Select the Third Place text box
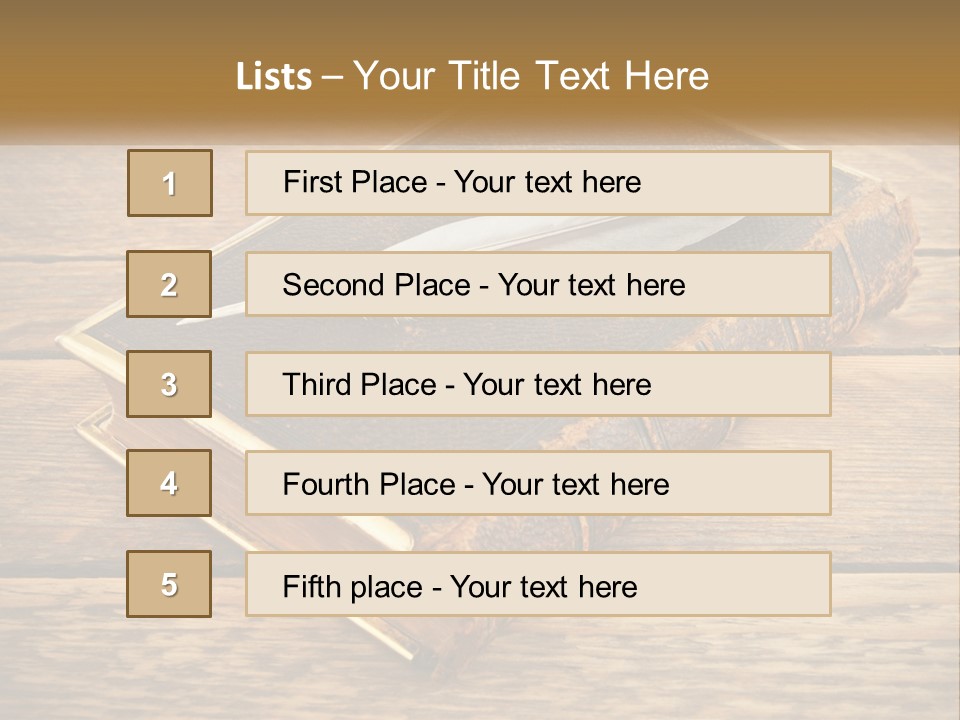 [x=538, y=384]
